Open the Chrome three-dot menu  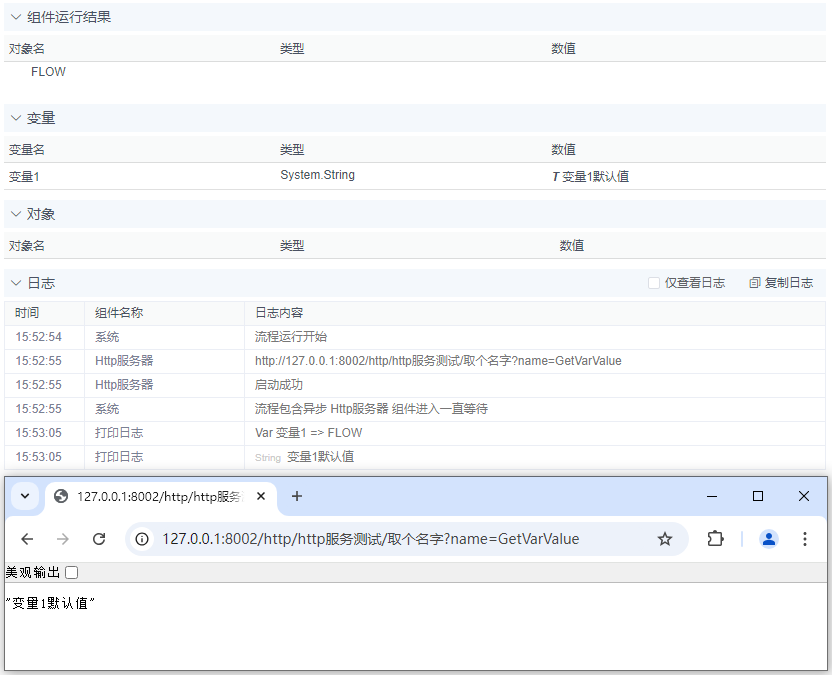coord(805,538)
